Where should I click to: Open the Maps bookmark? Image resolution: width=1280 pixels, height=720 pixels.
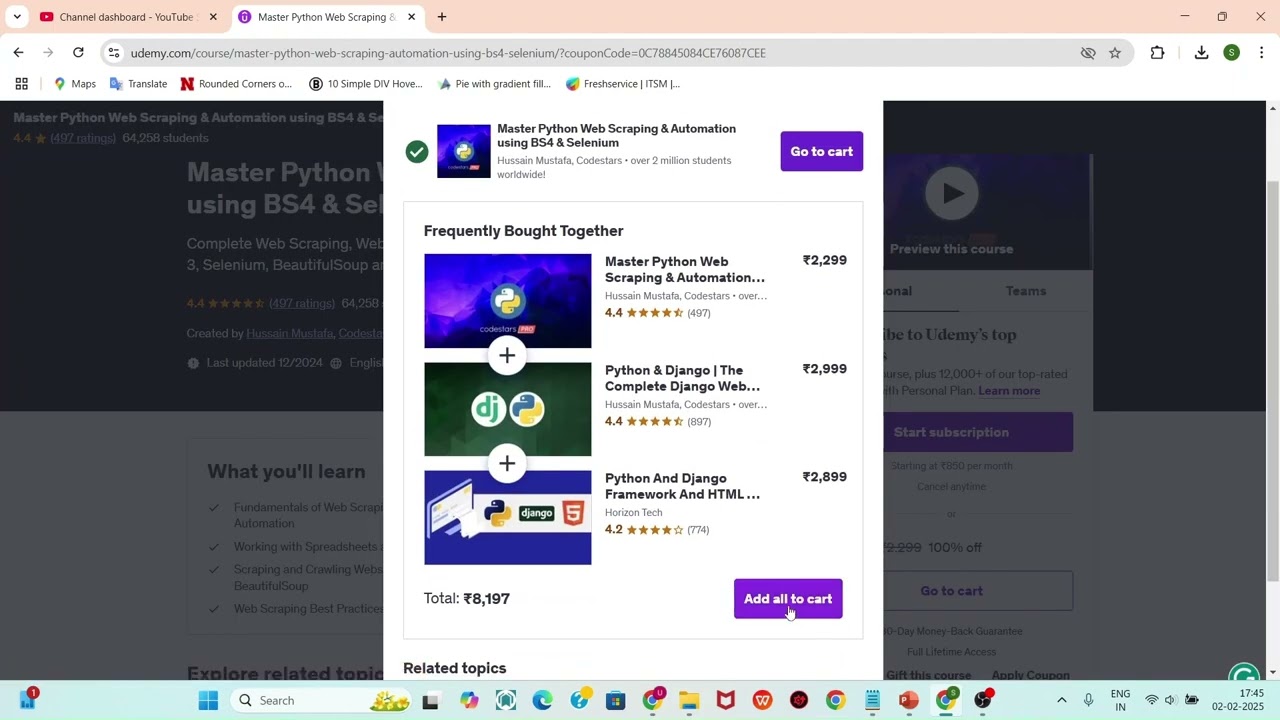pos(75,84)
